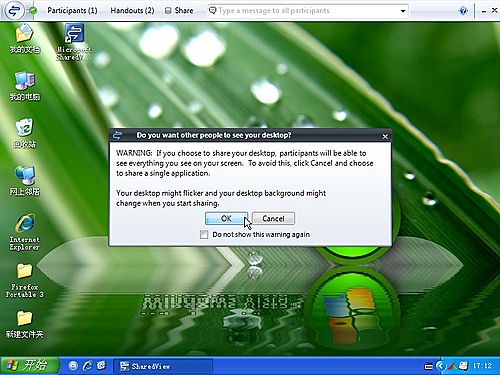Click the SharedView taskbar button
The width and height of the screenshot is (500, 375).
(x=163, y=366)
